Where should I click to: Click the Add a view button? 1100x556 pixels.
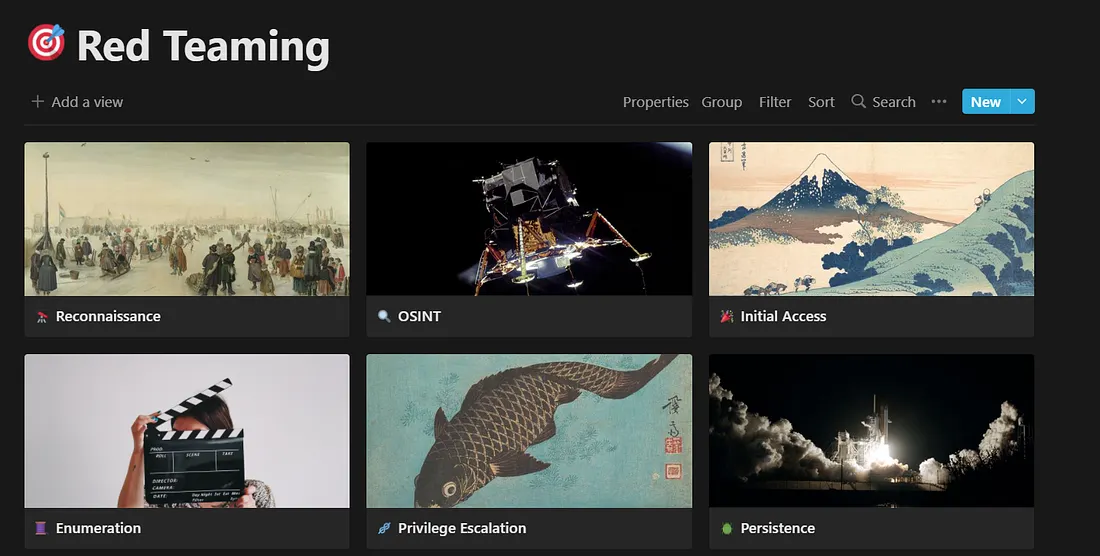pos(86,102)
